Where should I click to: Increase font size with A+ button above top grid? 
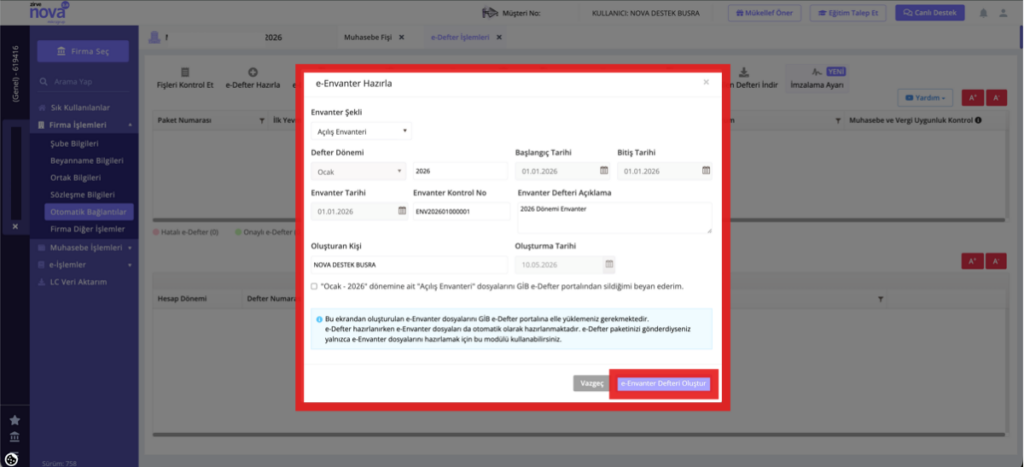[x=972, y=98]
